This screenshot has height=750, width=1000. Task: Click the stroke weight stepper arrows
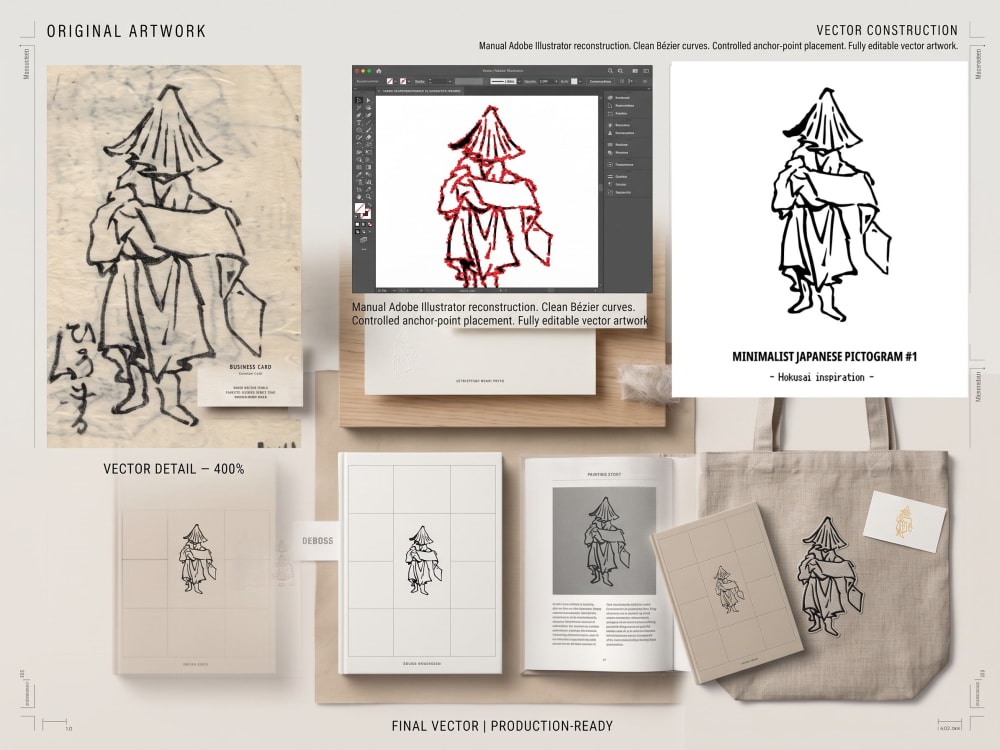430,82
